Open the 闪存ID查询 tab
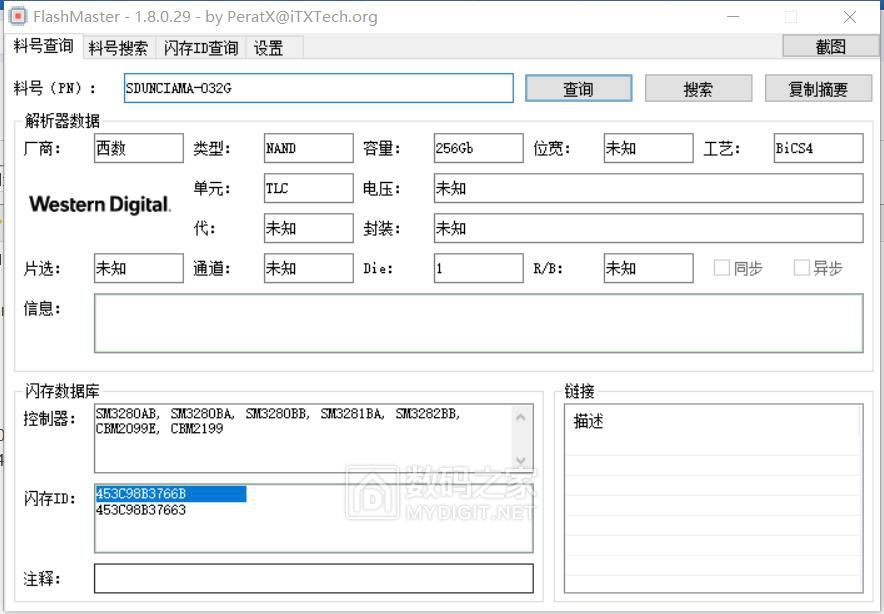This screenshot has width=884, height=614. pyautogui.click(x=200, y=47)
